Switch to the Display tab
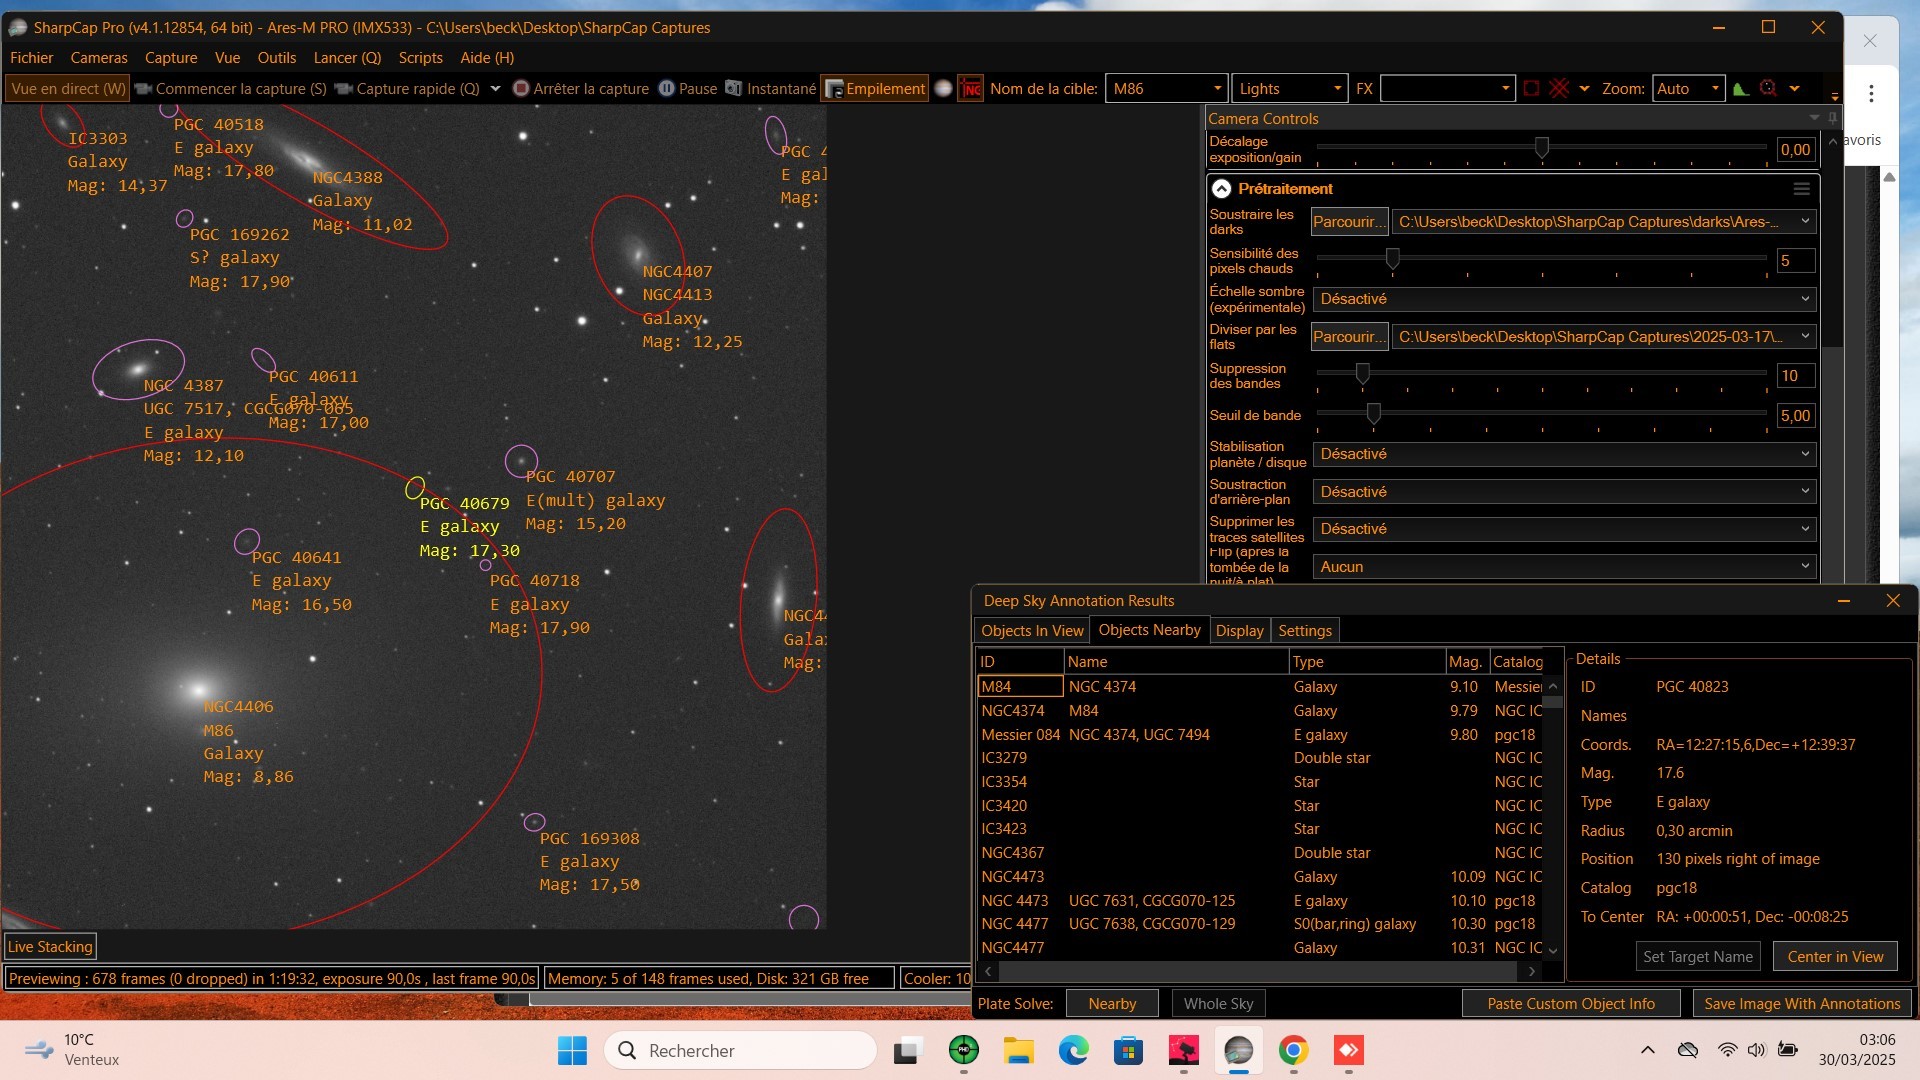The height and width of the screenshot is (1080, 1920). [x=1239, y=631]
